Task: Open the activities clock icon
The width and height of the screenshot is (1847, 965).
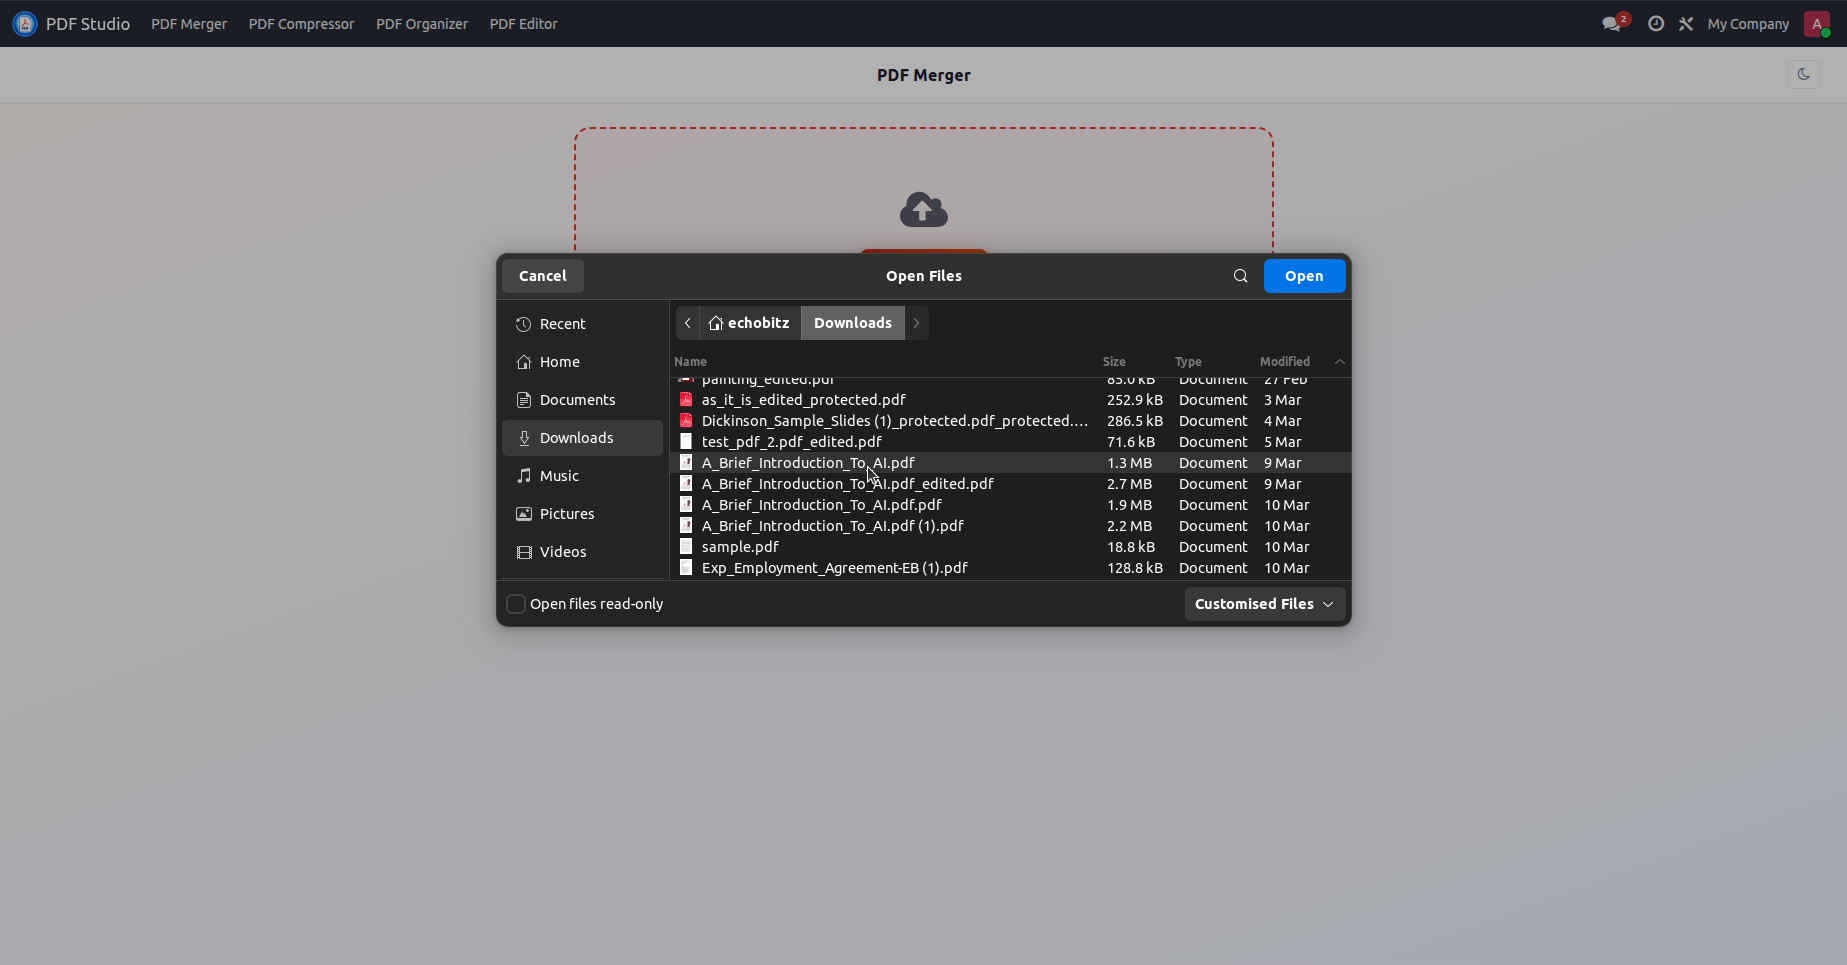Action: coord(1656,23)
